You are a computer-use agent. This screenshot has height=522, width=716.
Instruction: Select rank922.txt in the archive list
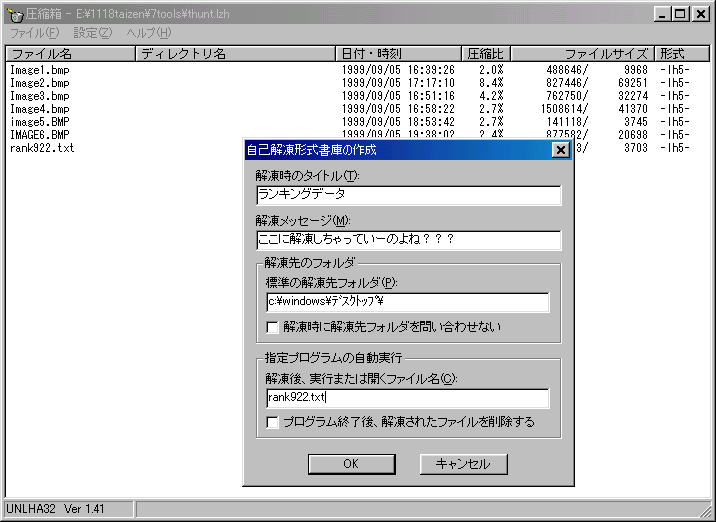click(42, 148)
